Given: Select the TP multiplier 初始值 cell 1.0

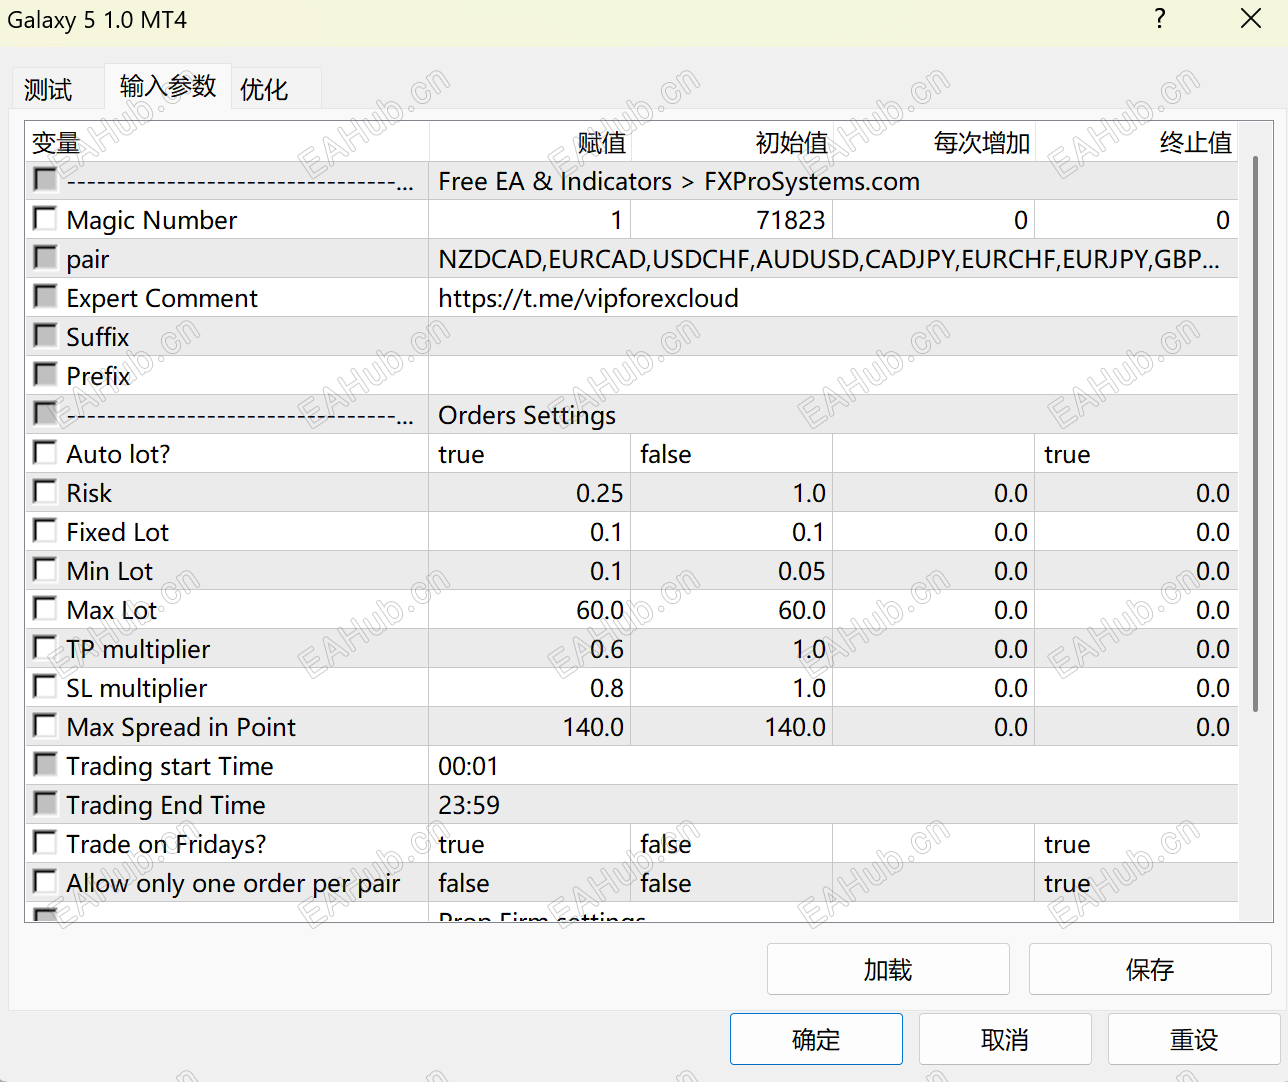Looking at the screenshot, I should point(732,649).
